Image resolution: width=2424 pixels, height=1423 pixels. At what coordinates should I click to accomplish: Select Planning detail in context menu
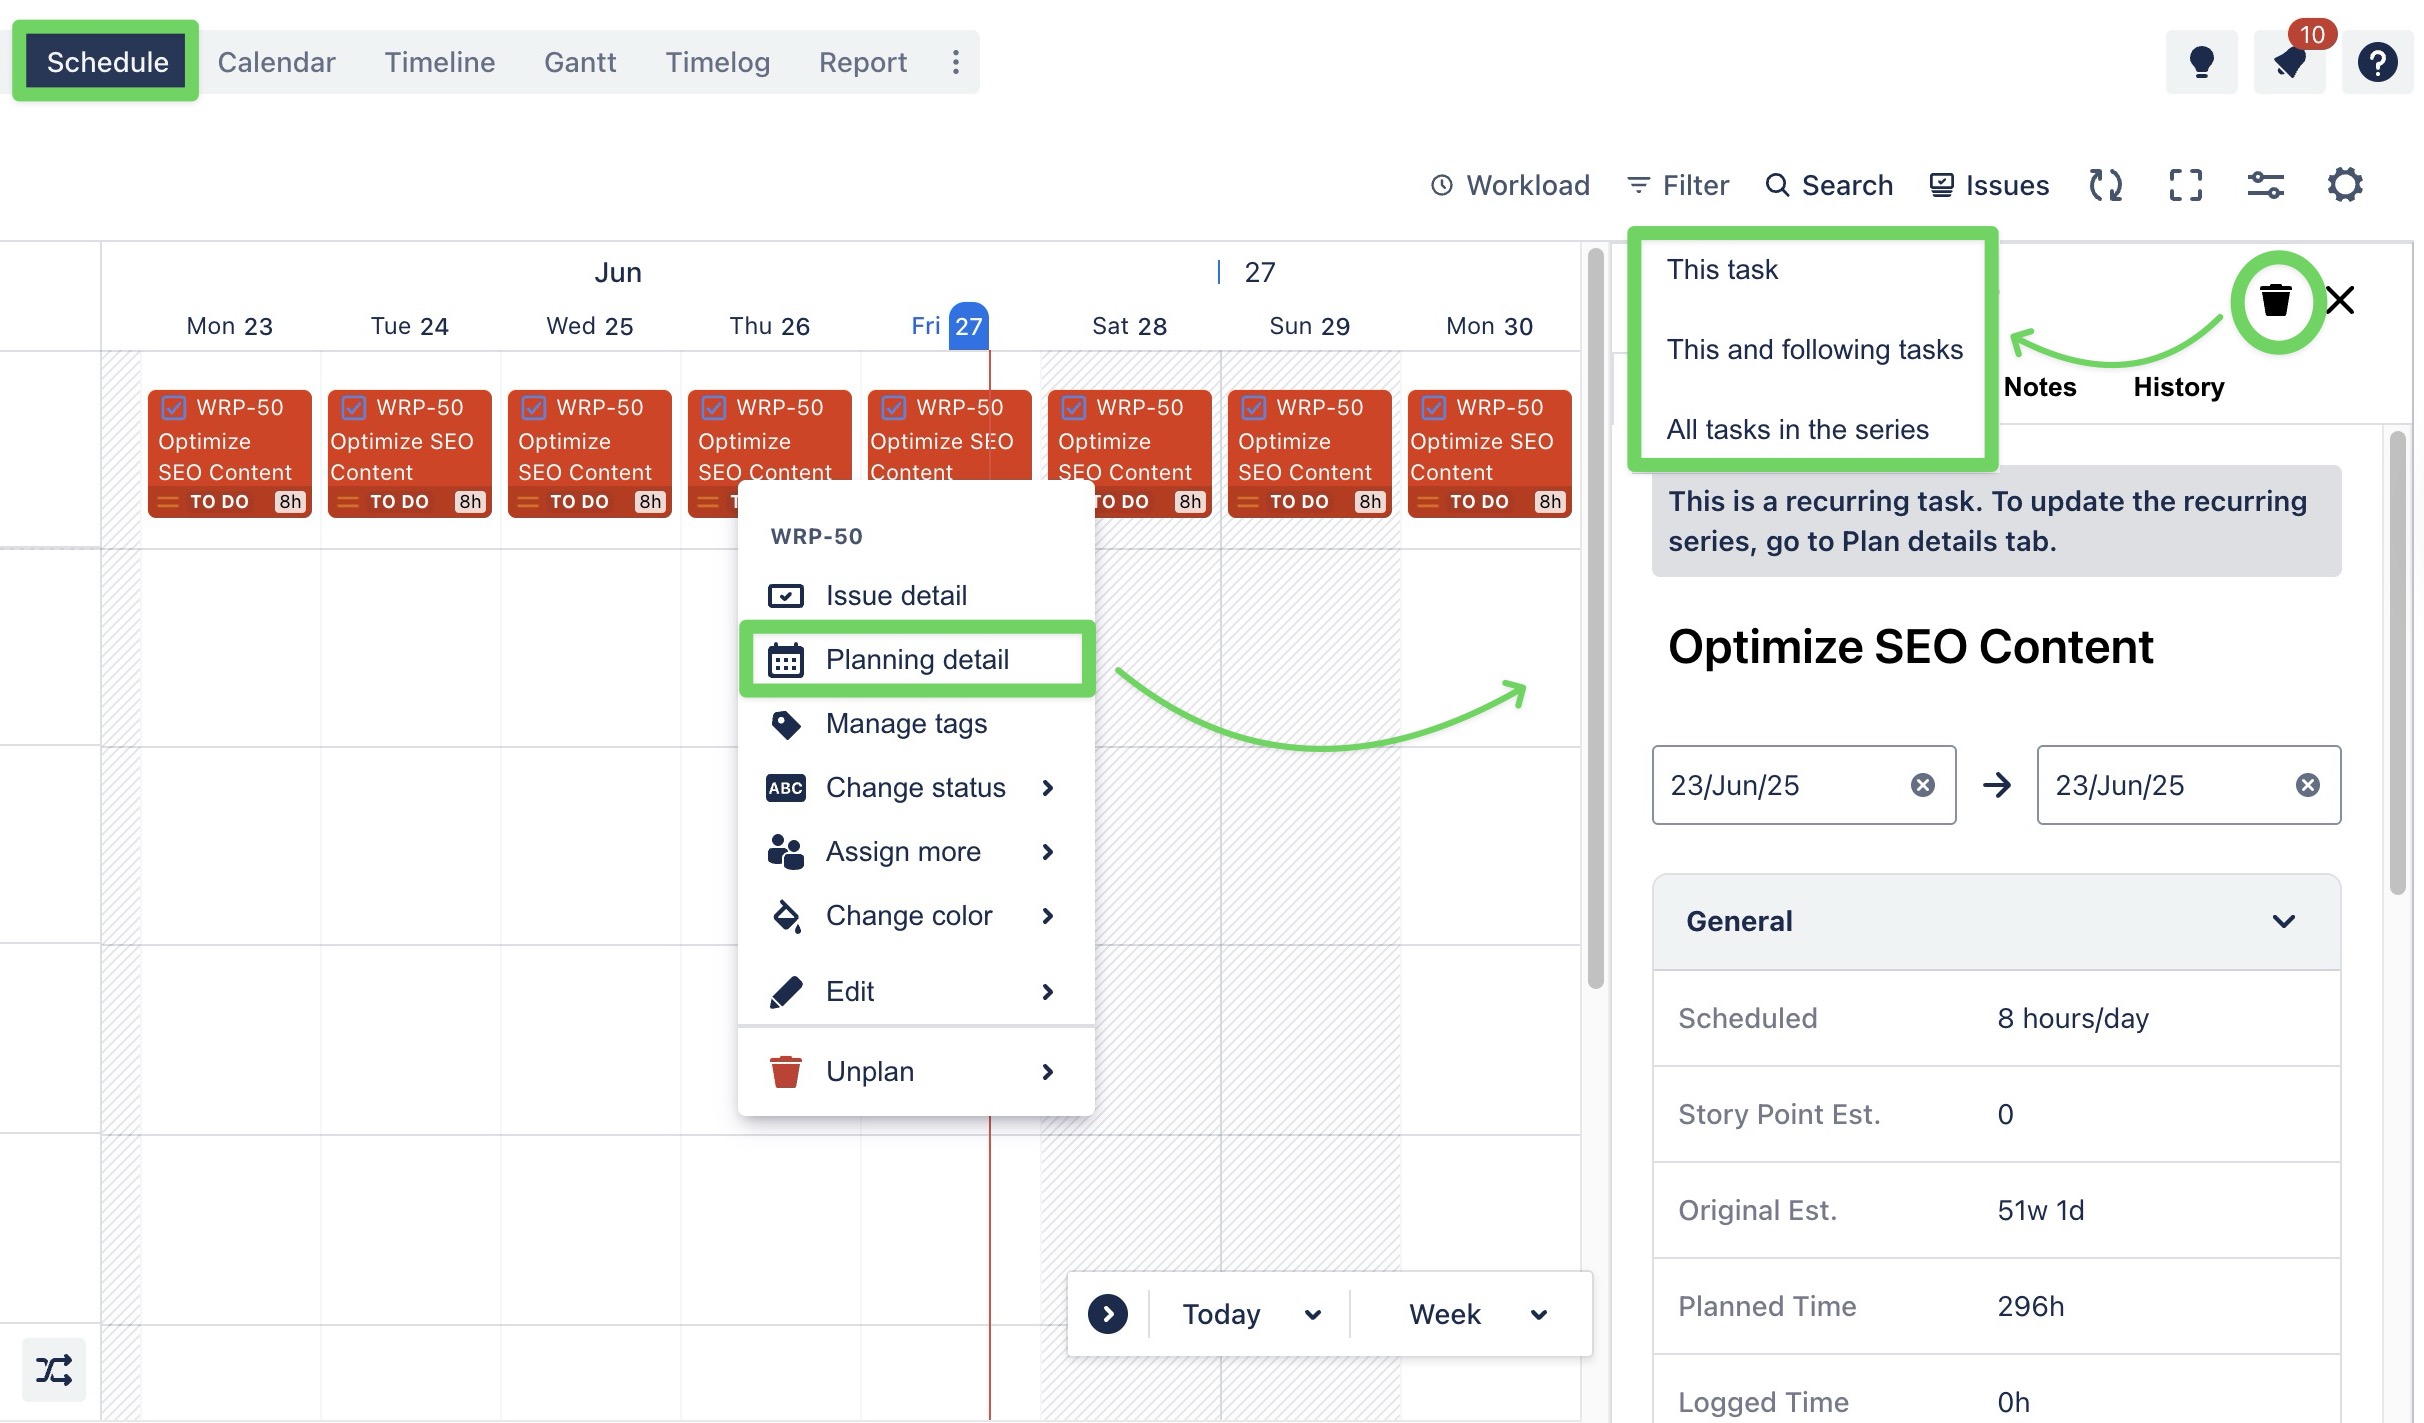pos(916,660)
